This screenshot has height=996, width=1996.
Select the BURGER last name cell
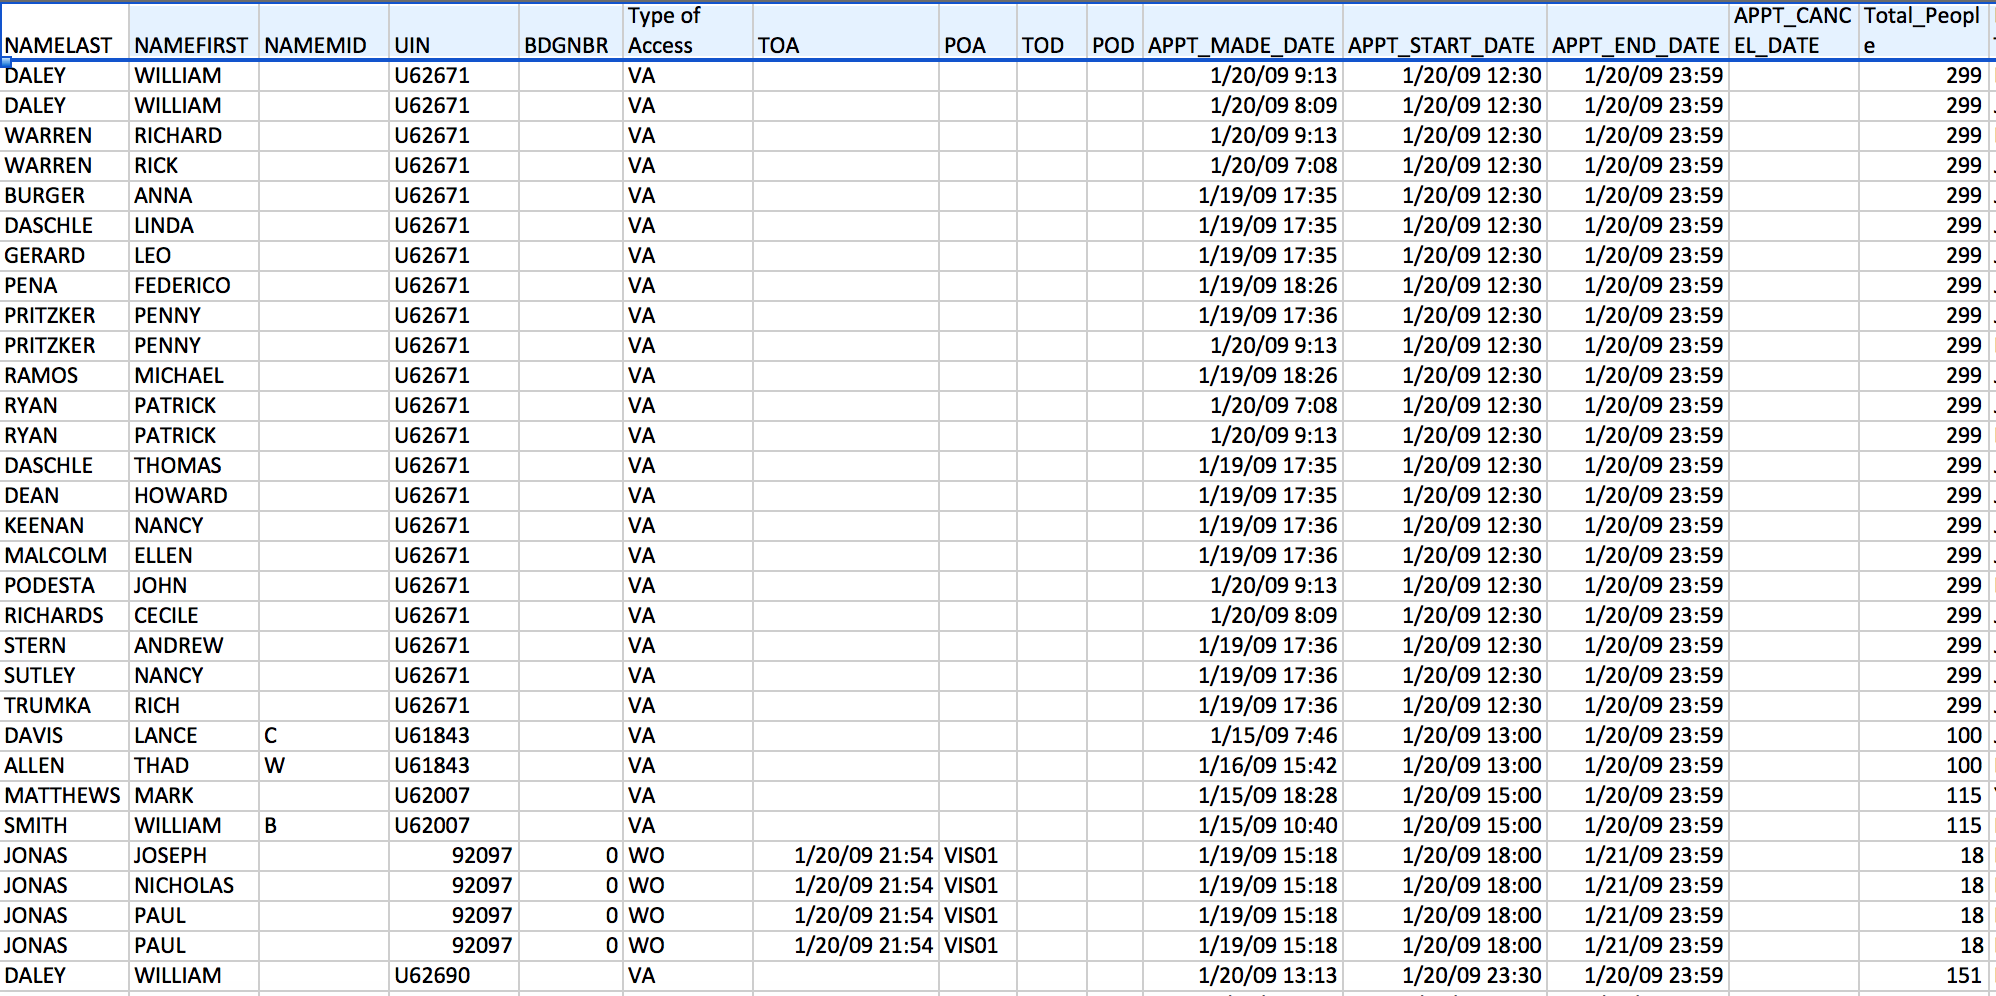(x=64, y=196)
